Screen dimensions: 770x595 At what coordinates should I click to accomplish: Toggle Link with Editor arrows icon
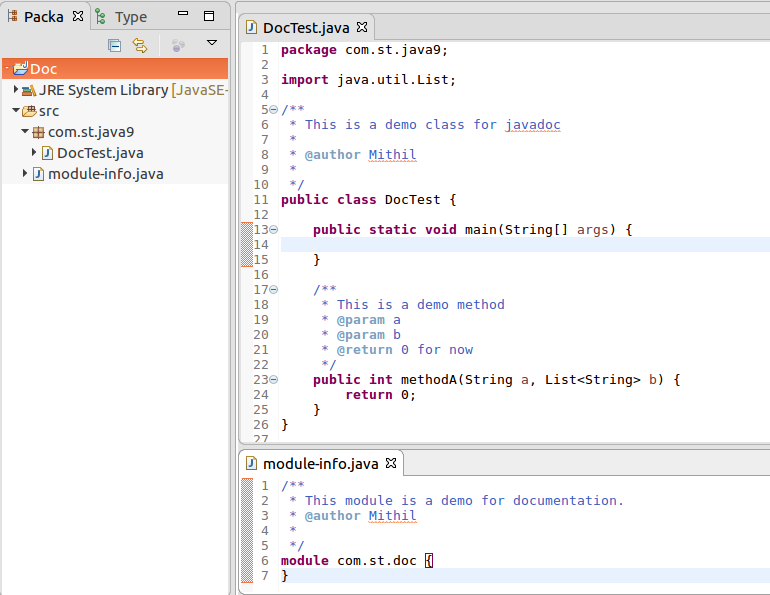pyautogui.click(x=140, y=45)
